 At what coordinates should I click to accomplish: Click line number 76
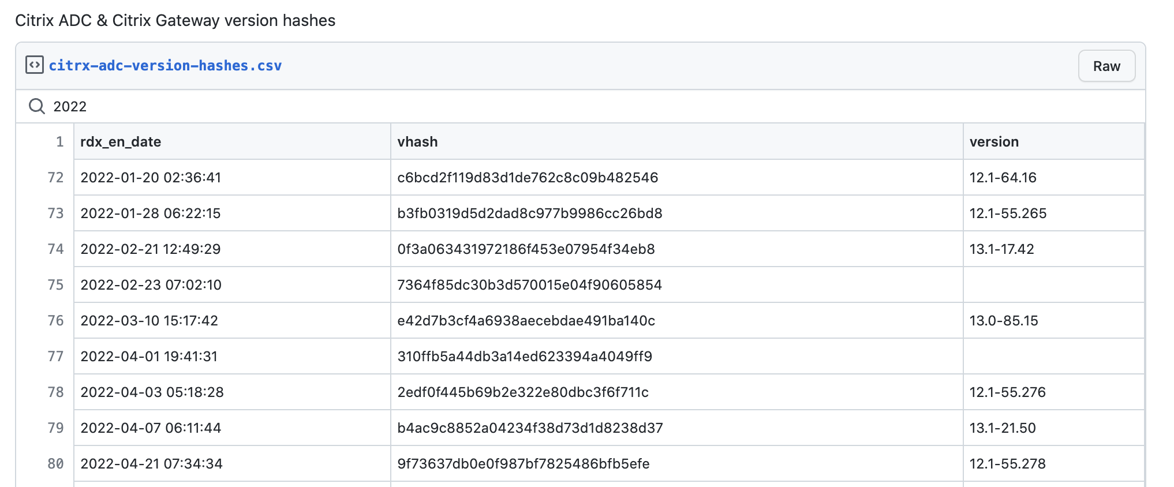(x=56, y=321)
